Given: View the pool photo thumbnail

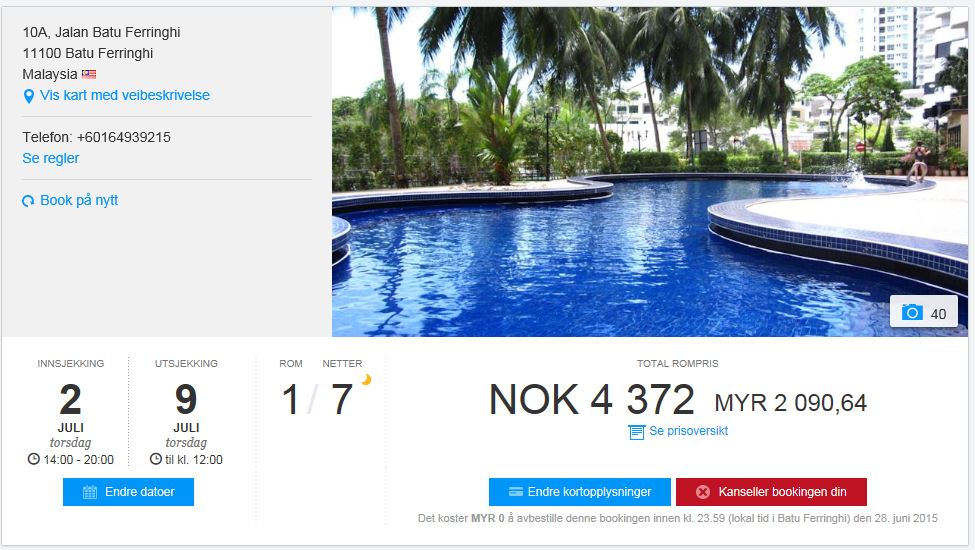Looking at the screenshot, I should pyautogui.click(x=650, y=172).
